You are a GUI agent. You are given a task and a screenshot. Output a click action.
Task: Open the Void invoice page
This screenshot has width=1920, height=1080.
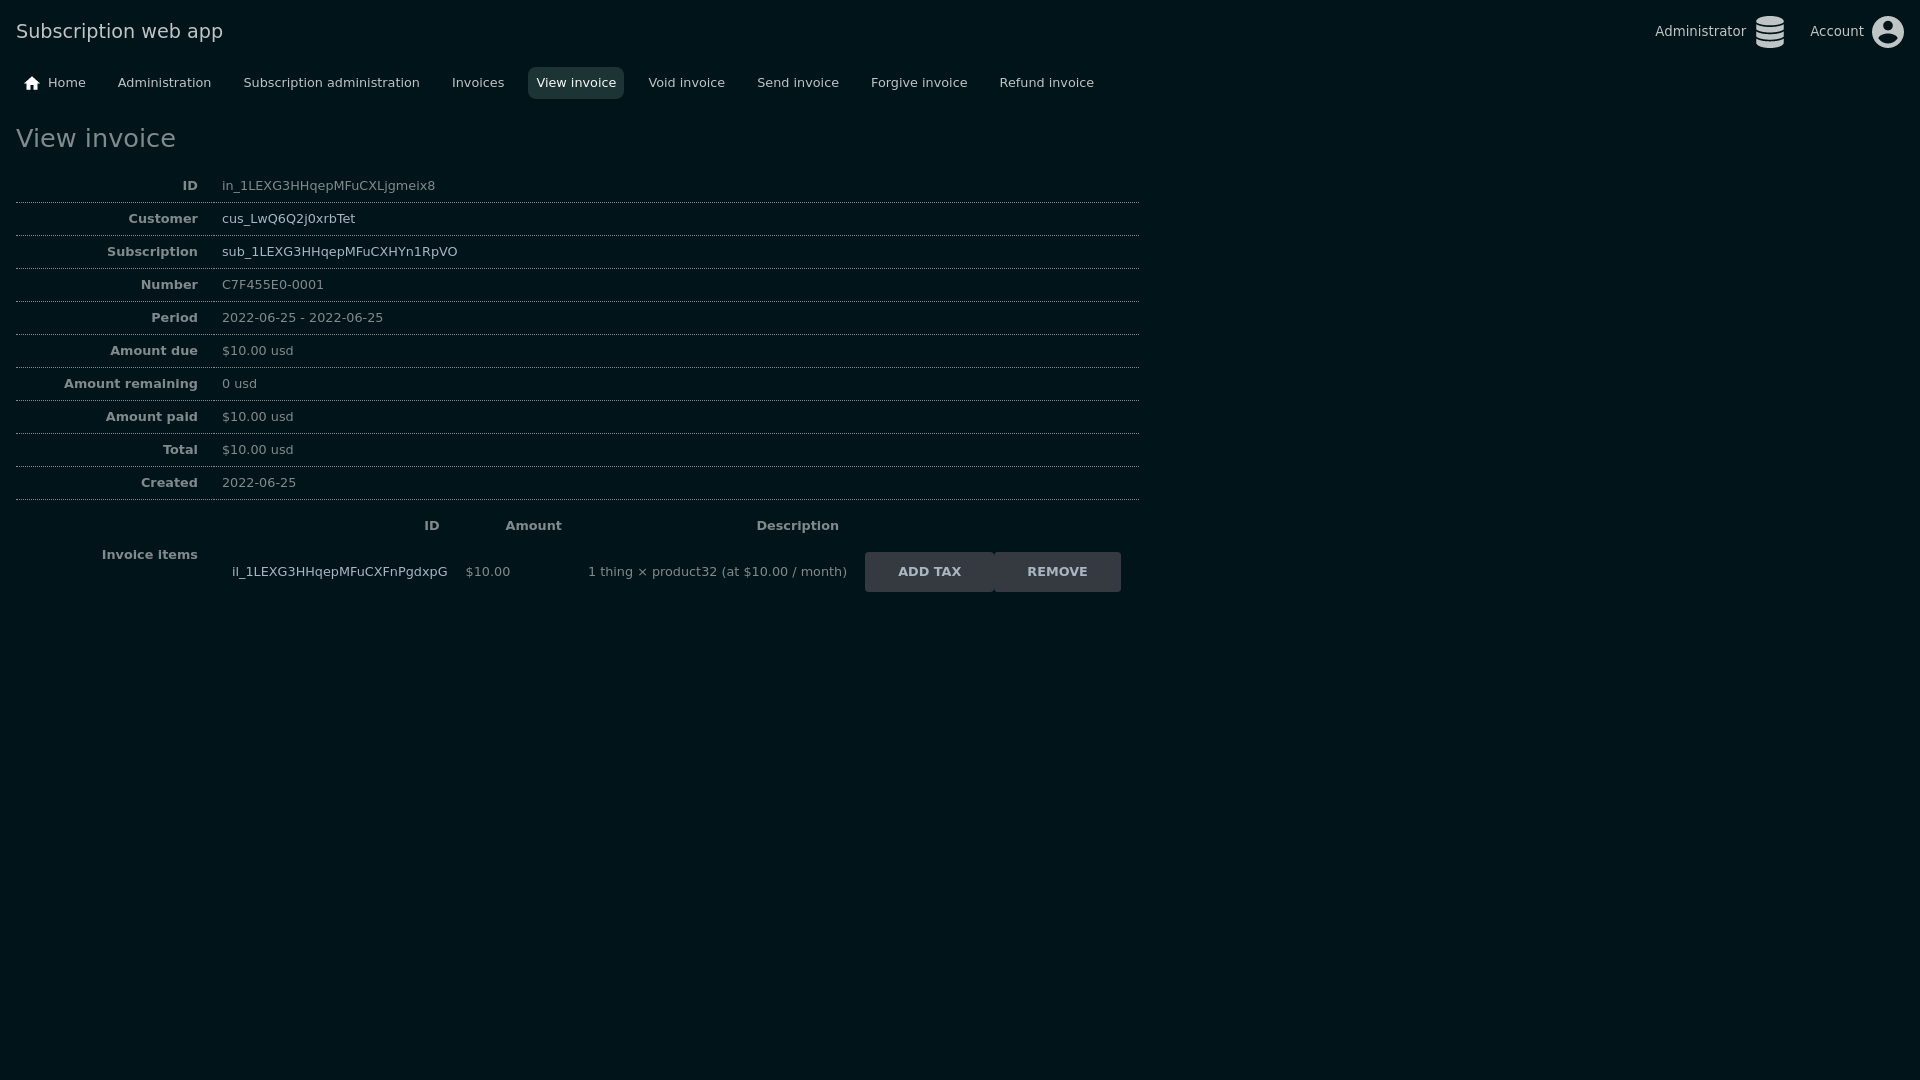pos(686,83)
